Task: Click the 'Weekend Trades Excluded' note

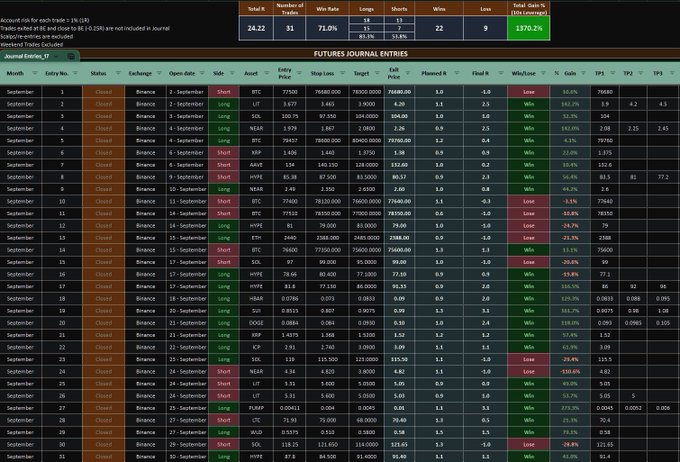Action: click(32, 45)
